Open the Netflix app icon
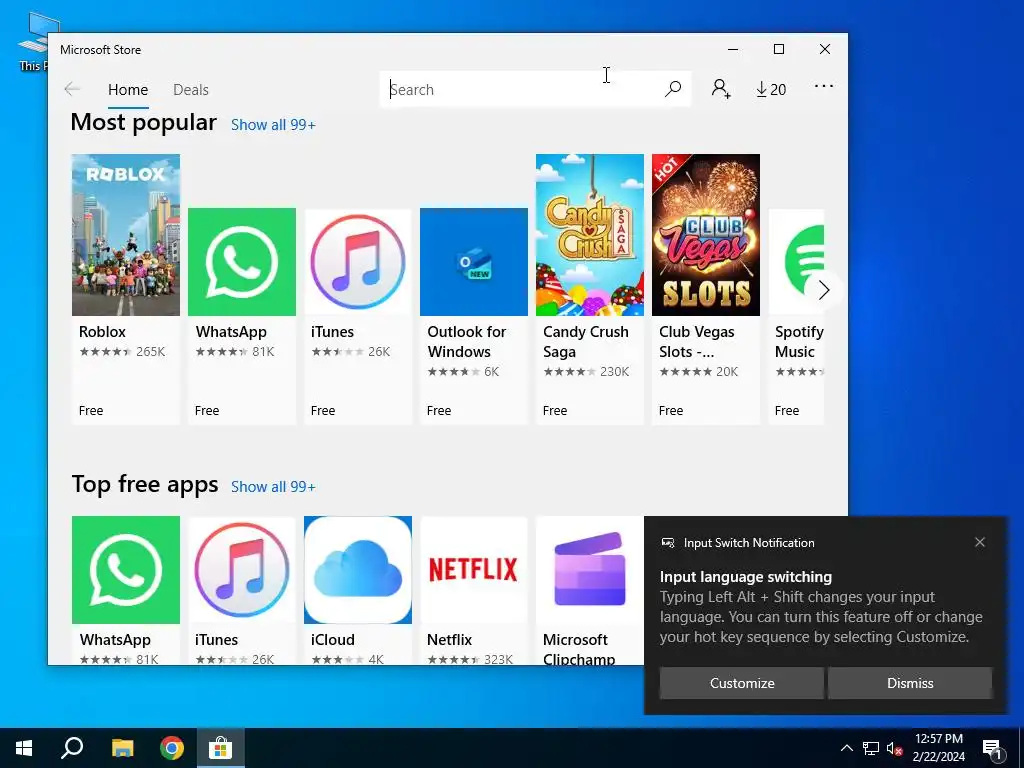1024x768 pixels. point(473,570)
